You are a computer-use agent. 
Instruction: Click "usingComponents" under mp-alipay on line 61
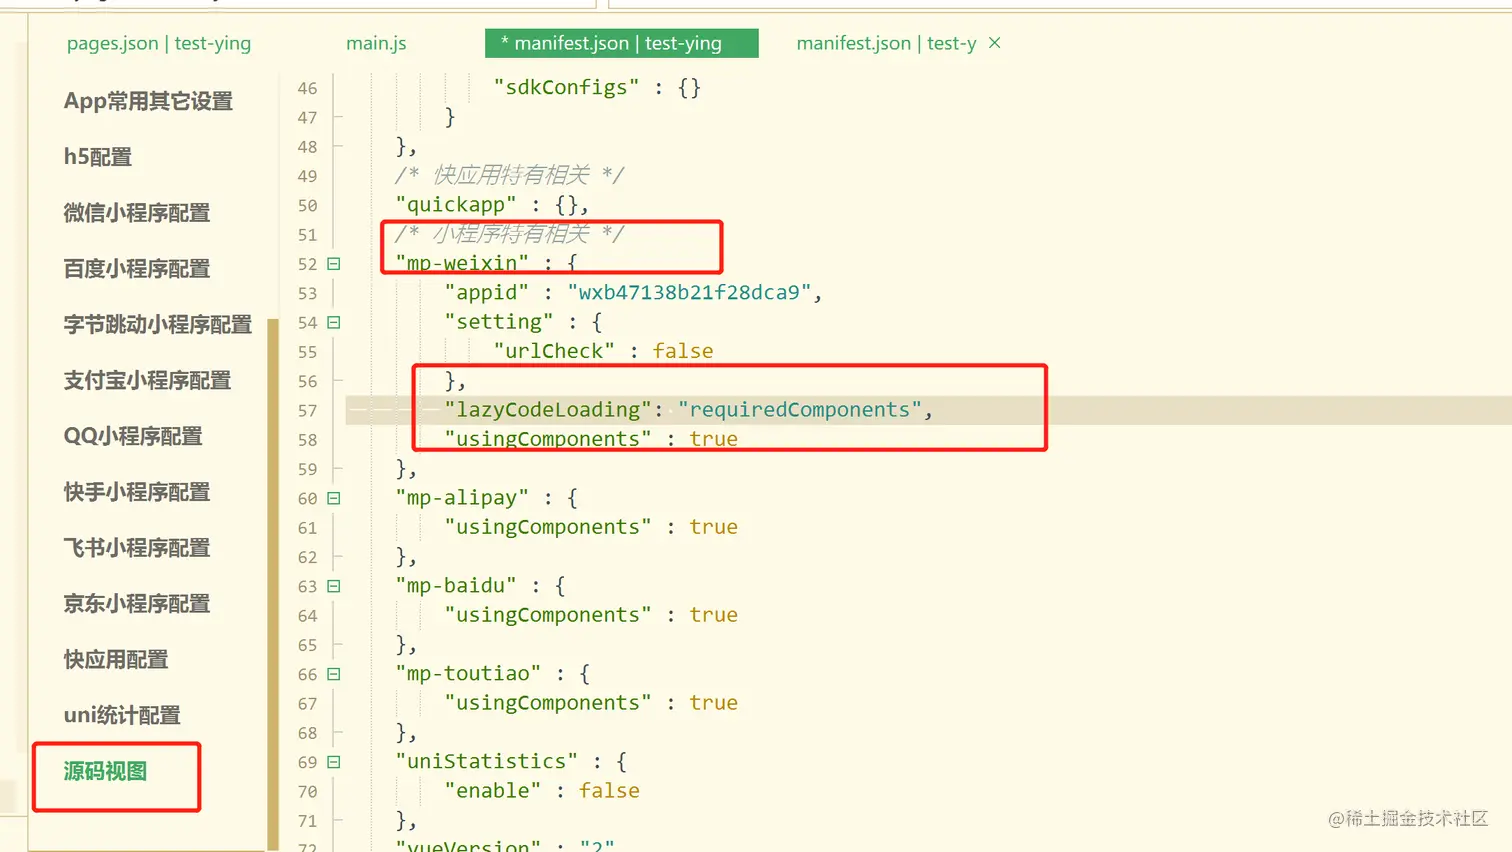(x=548, y=527)
